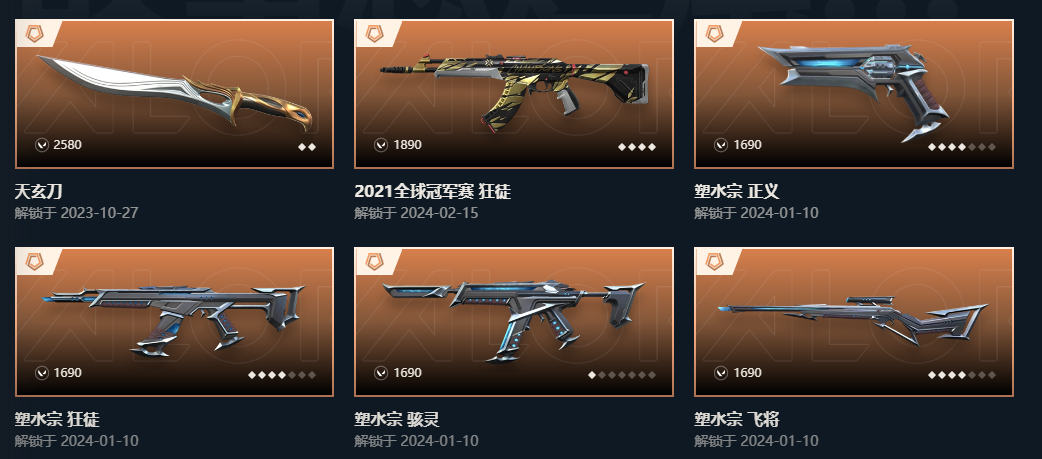Click the tier badge on 塑水宗 正义 card
The image size is (1042, 459).
[714, 33]
